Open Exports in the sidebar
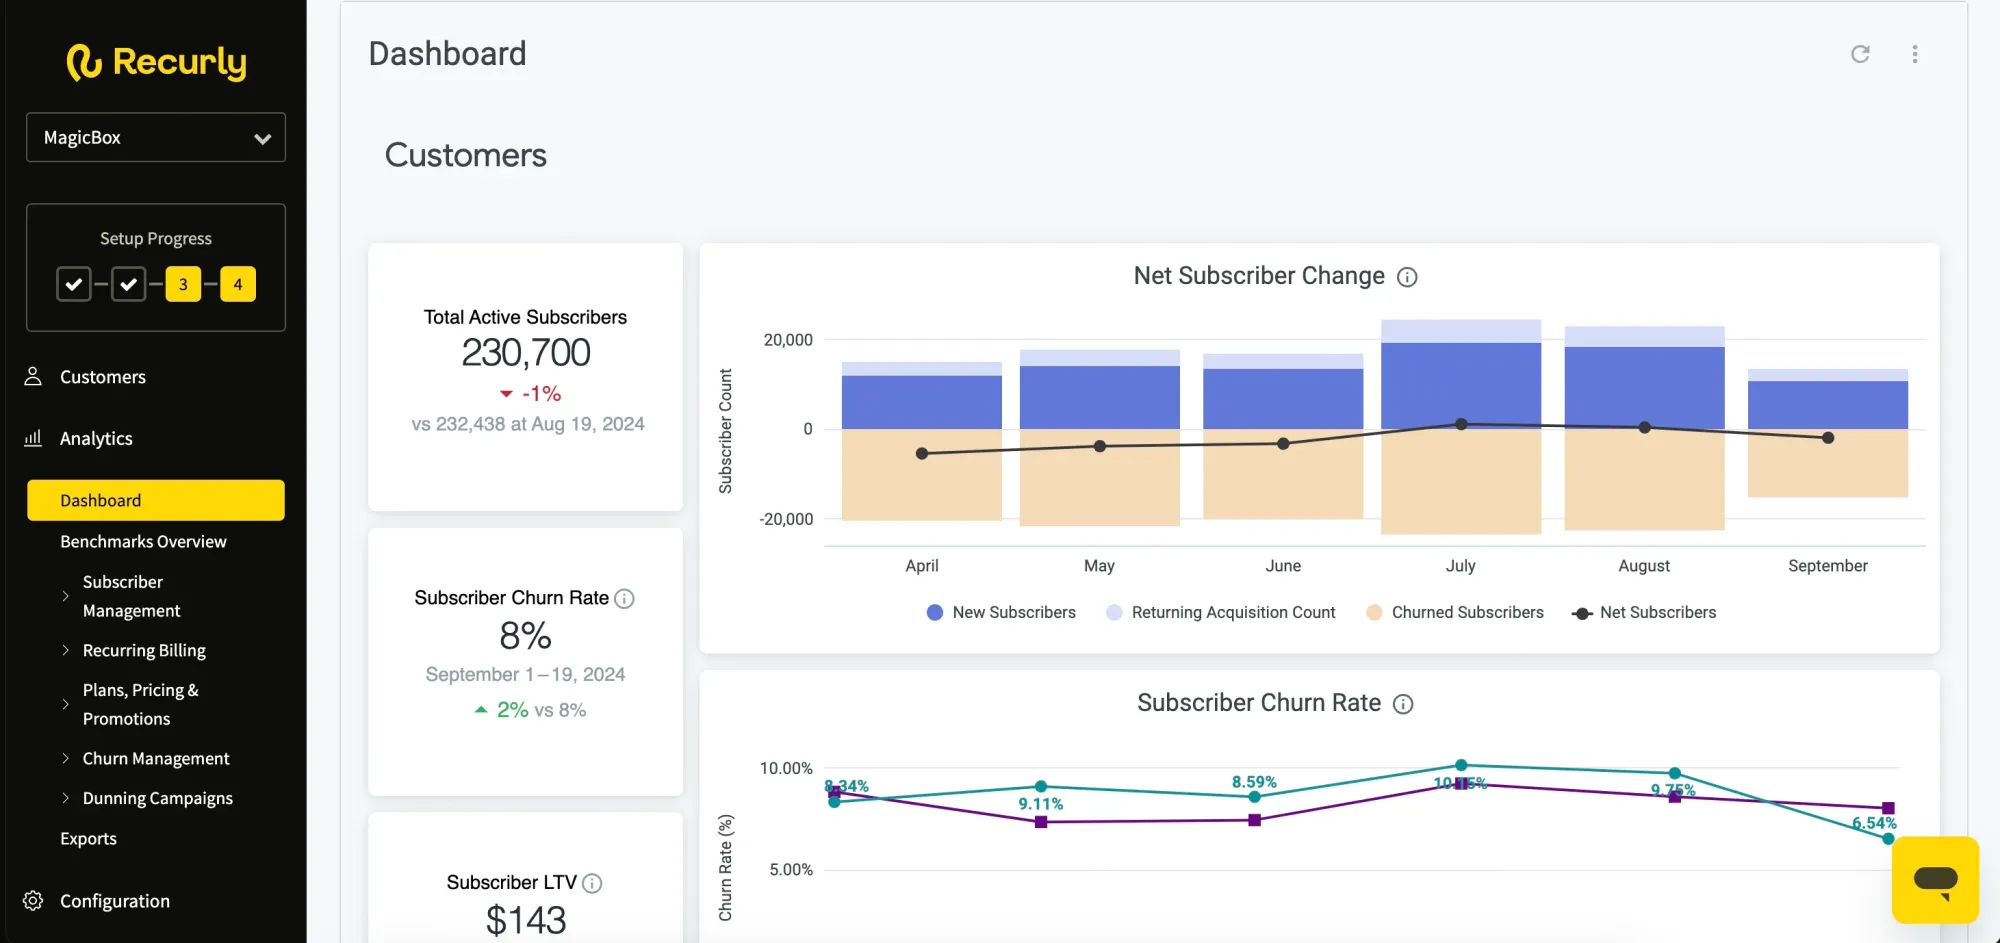 88,838
